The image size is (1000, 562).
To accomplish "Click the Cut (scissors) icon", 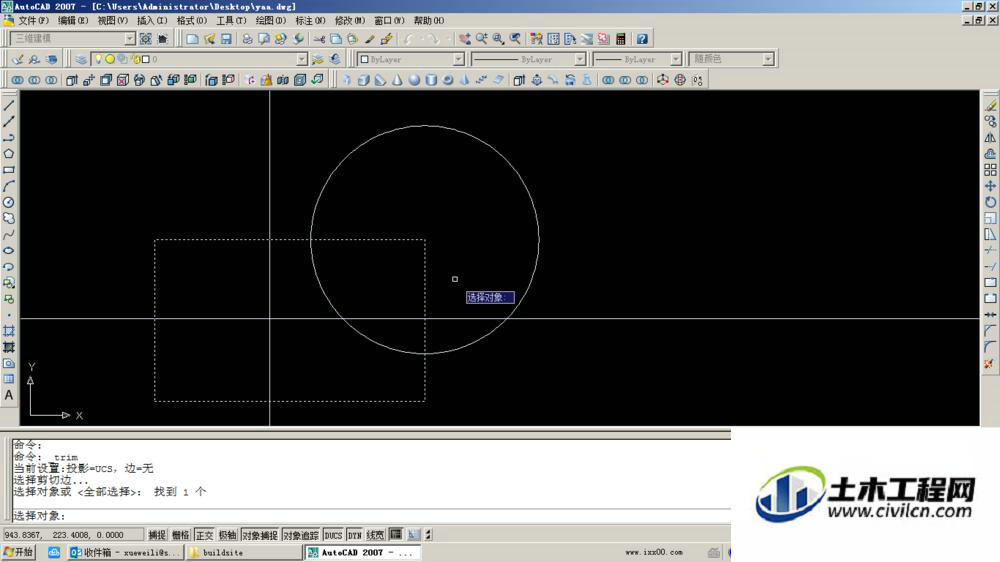I will click(319, 39).
